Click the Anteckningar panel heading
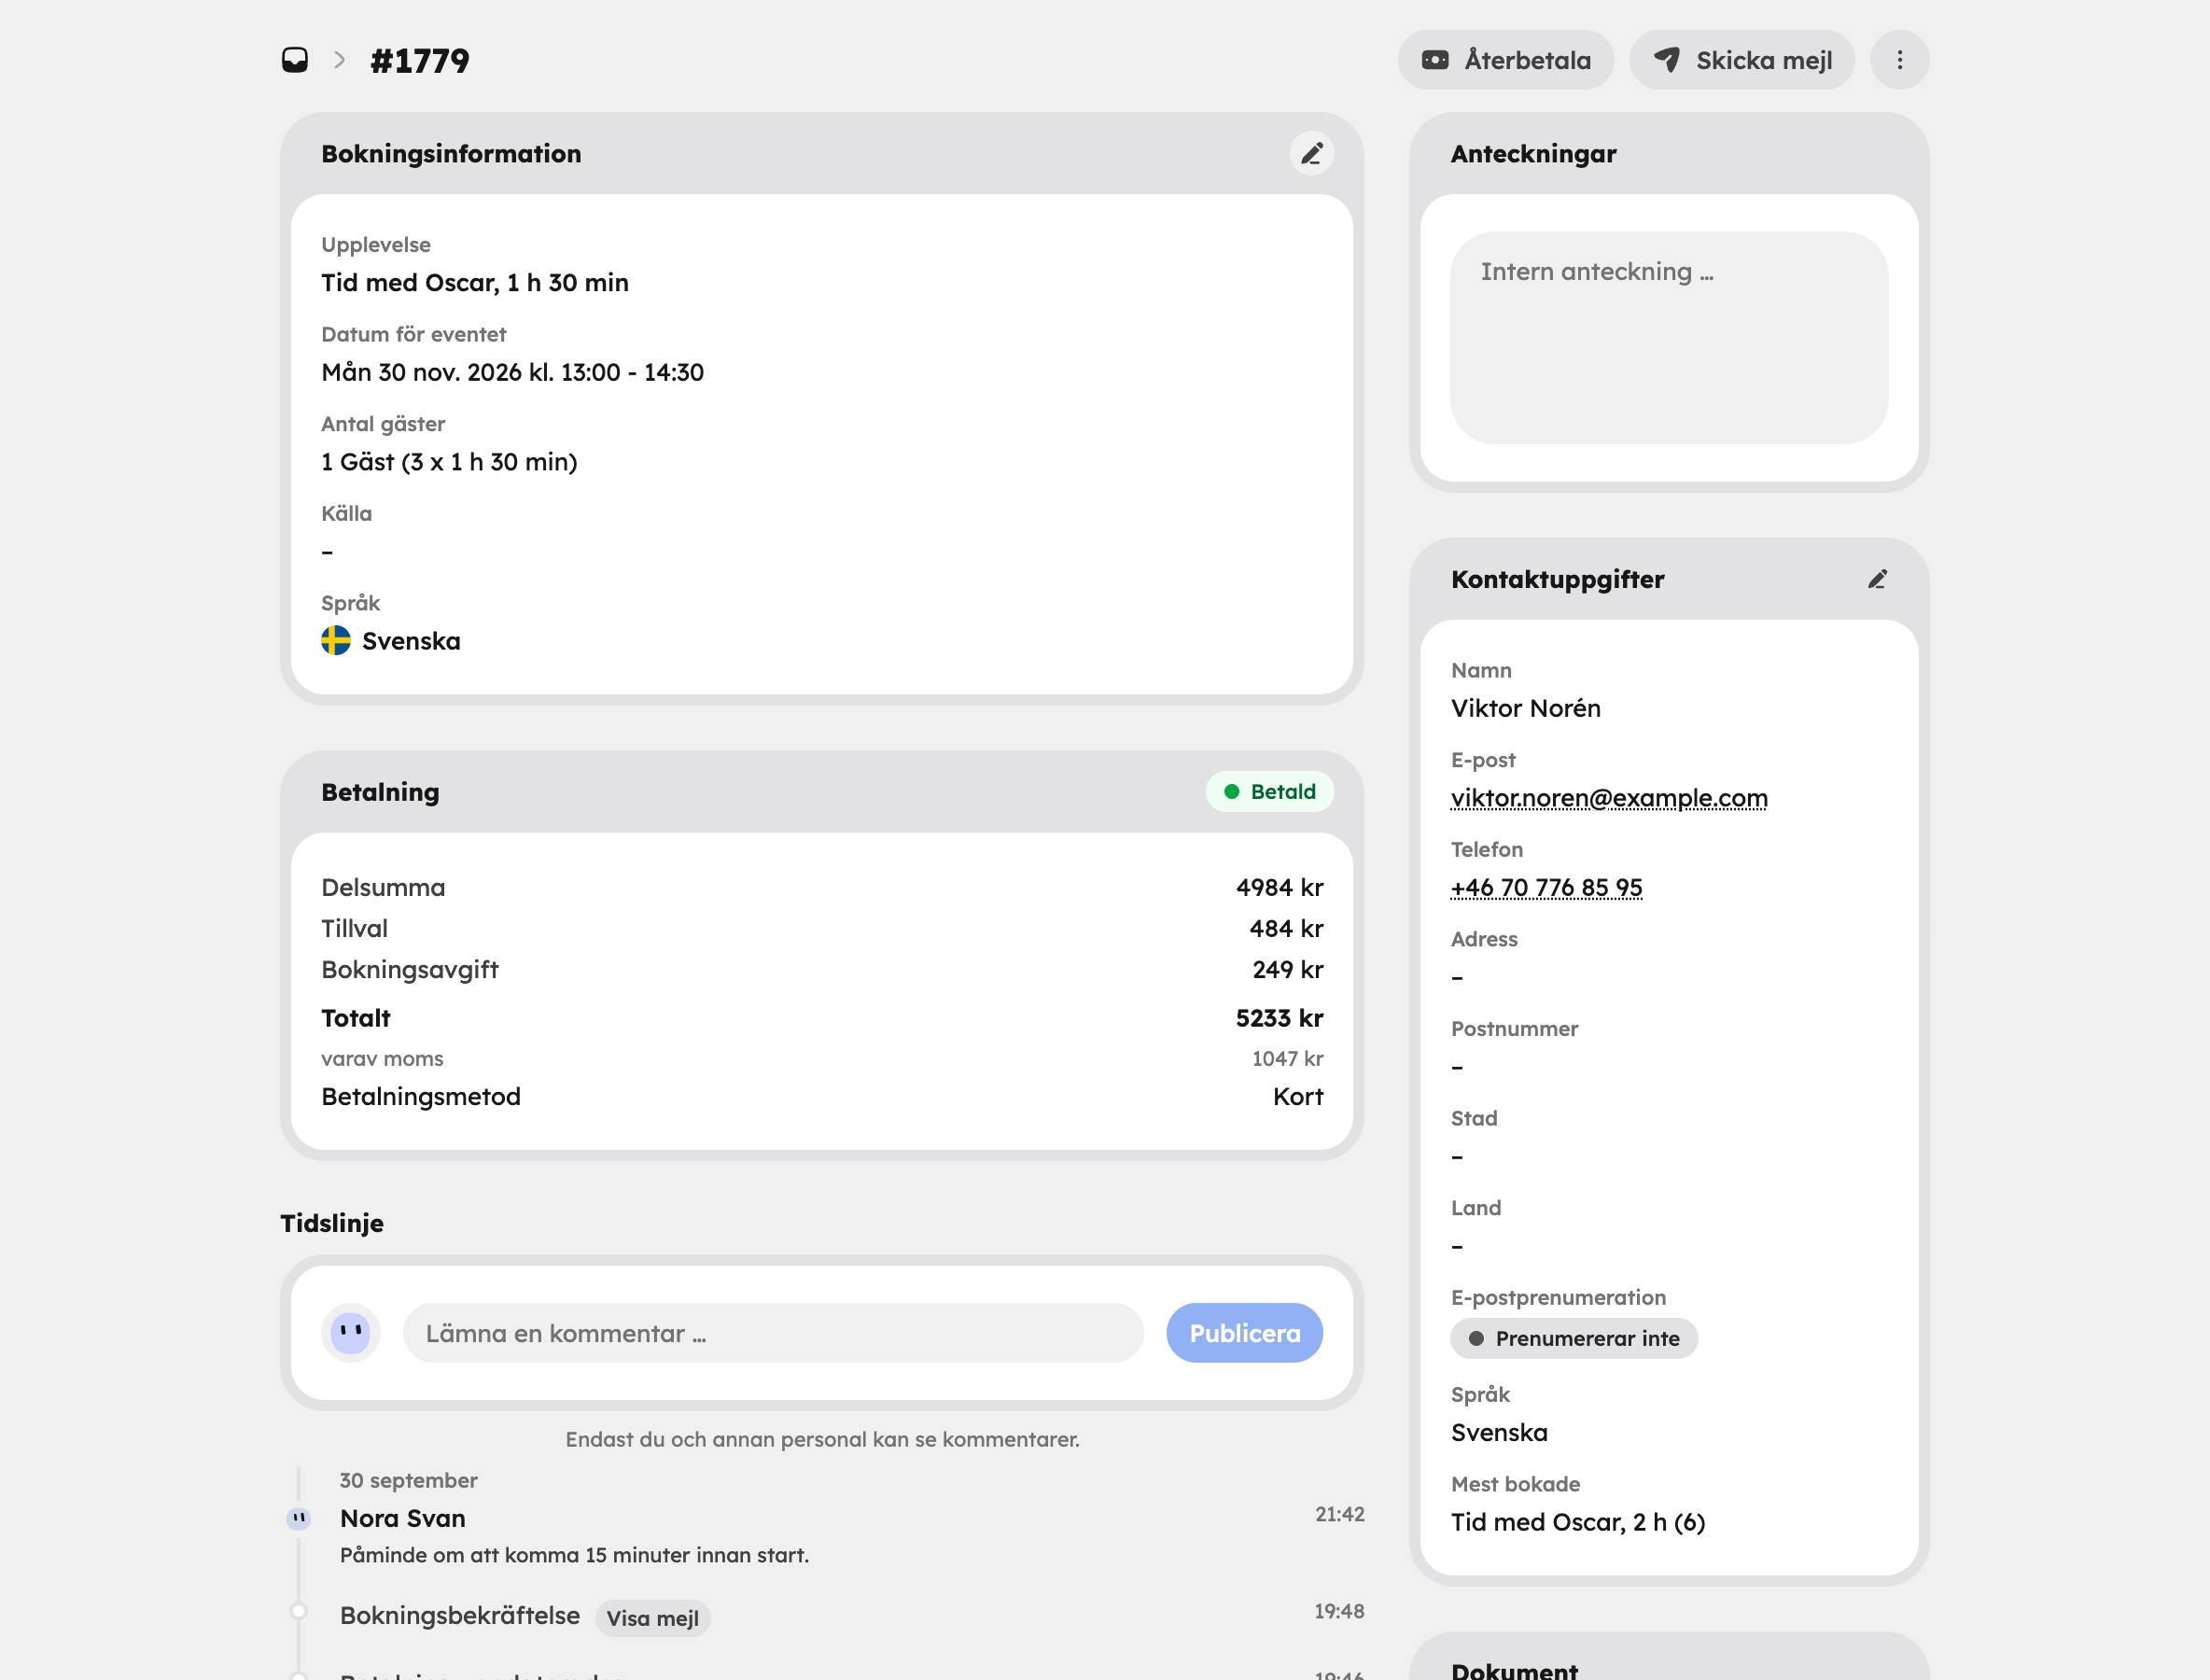This screenshot has width=2210, height=1680. point(1532,153)
